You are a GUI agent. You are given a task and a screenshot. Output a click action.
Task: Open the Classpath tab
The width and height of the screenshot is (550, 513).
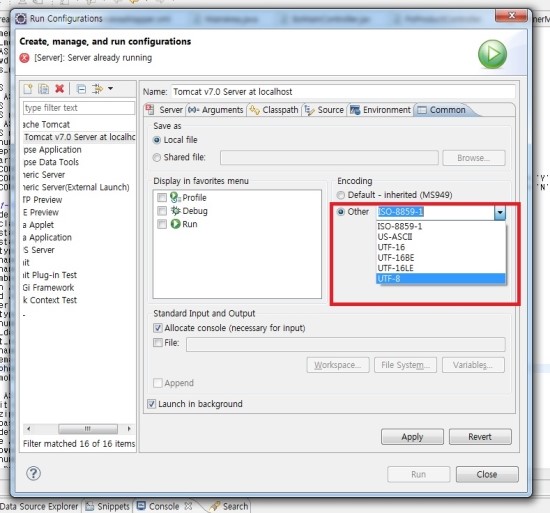click(274, 110)
